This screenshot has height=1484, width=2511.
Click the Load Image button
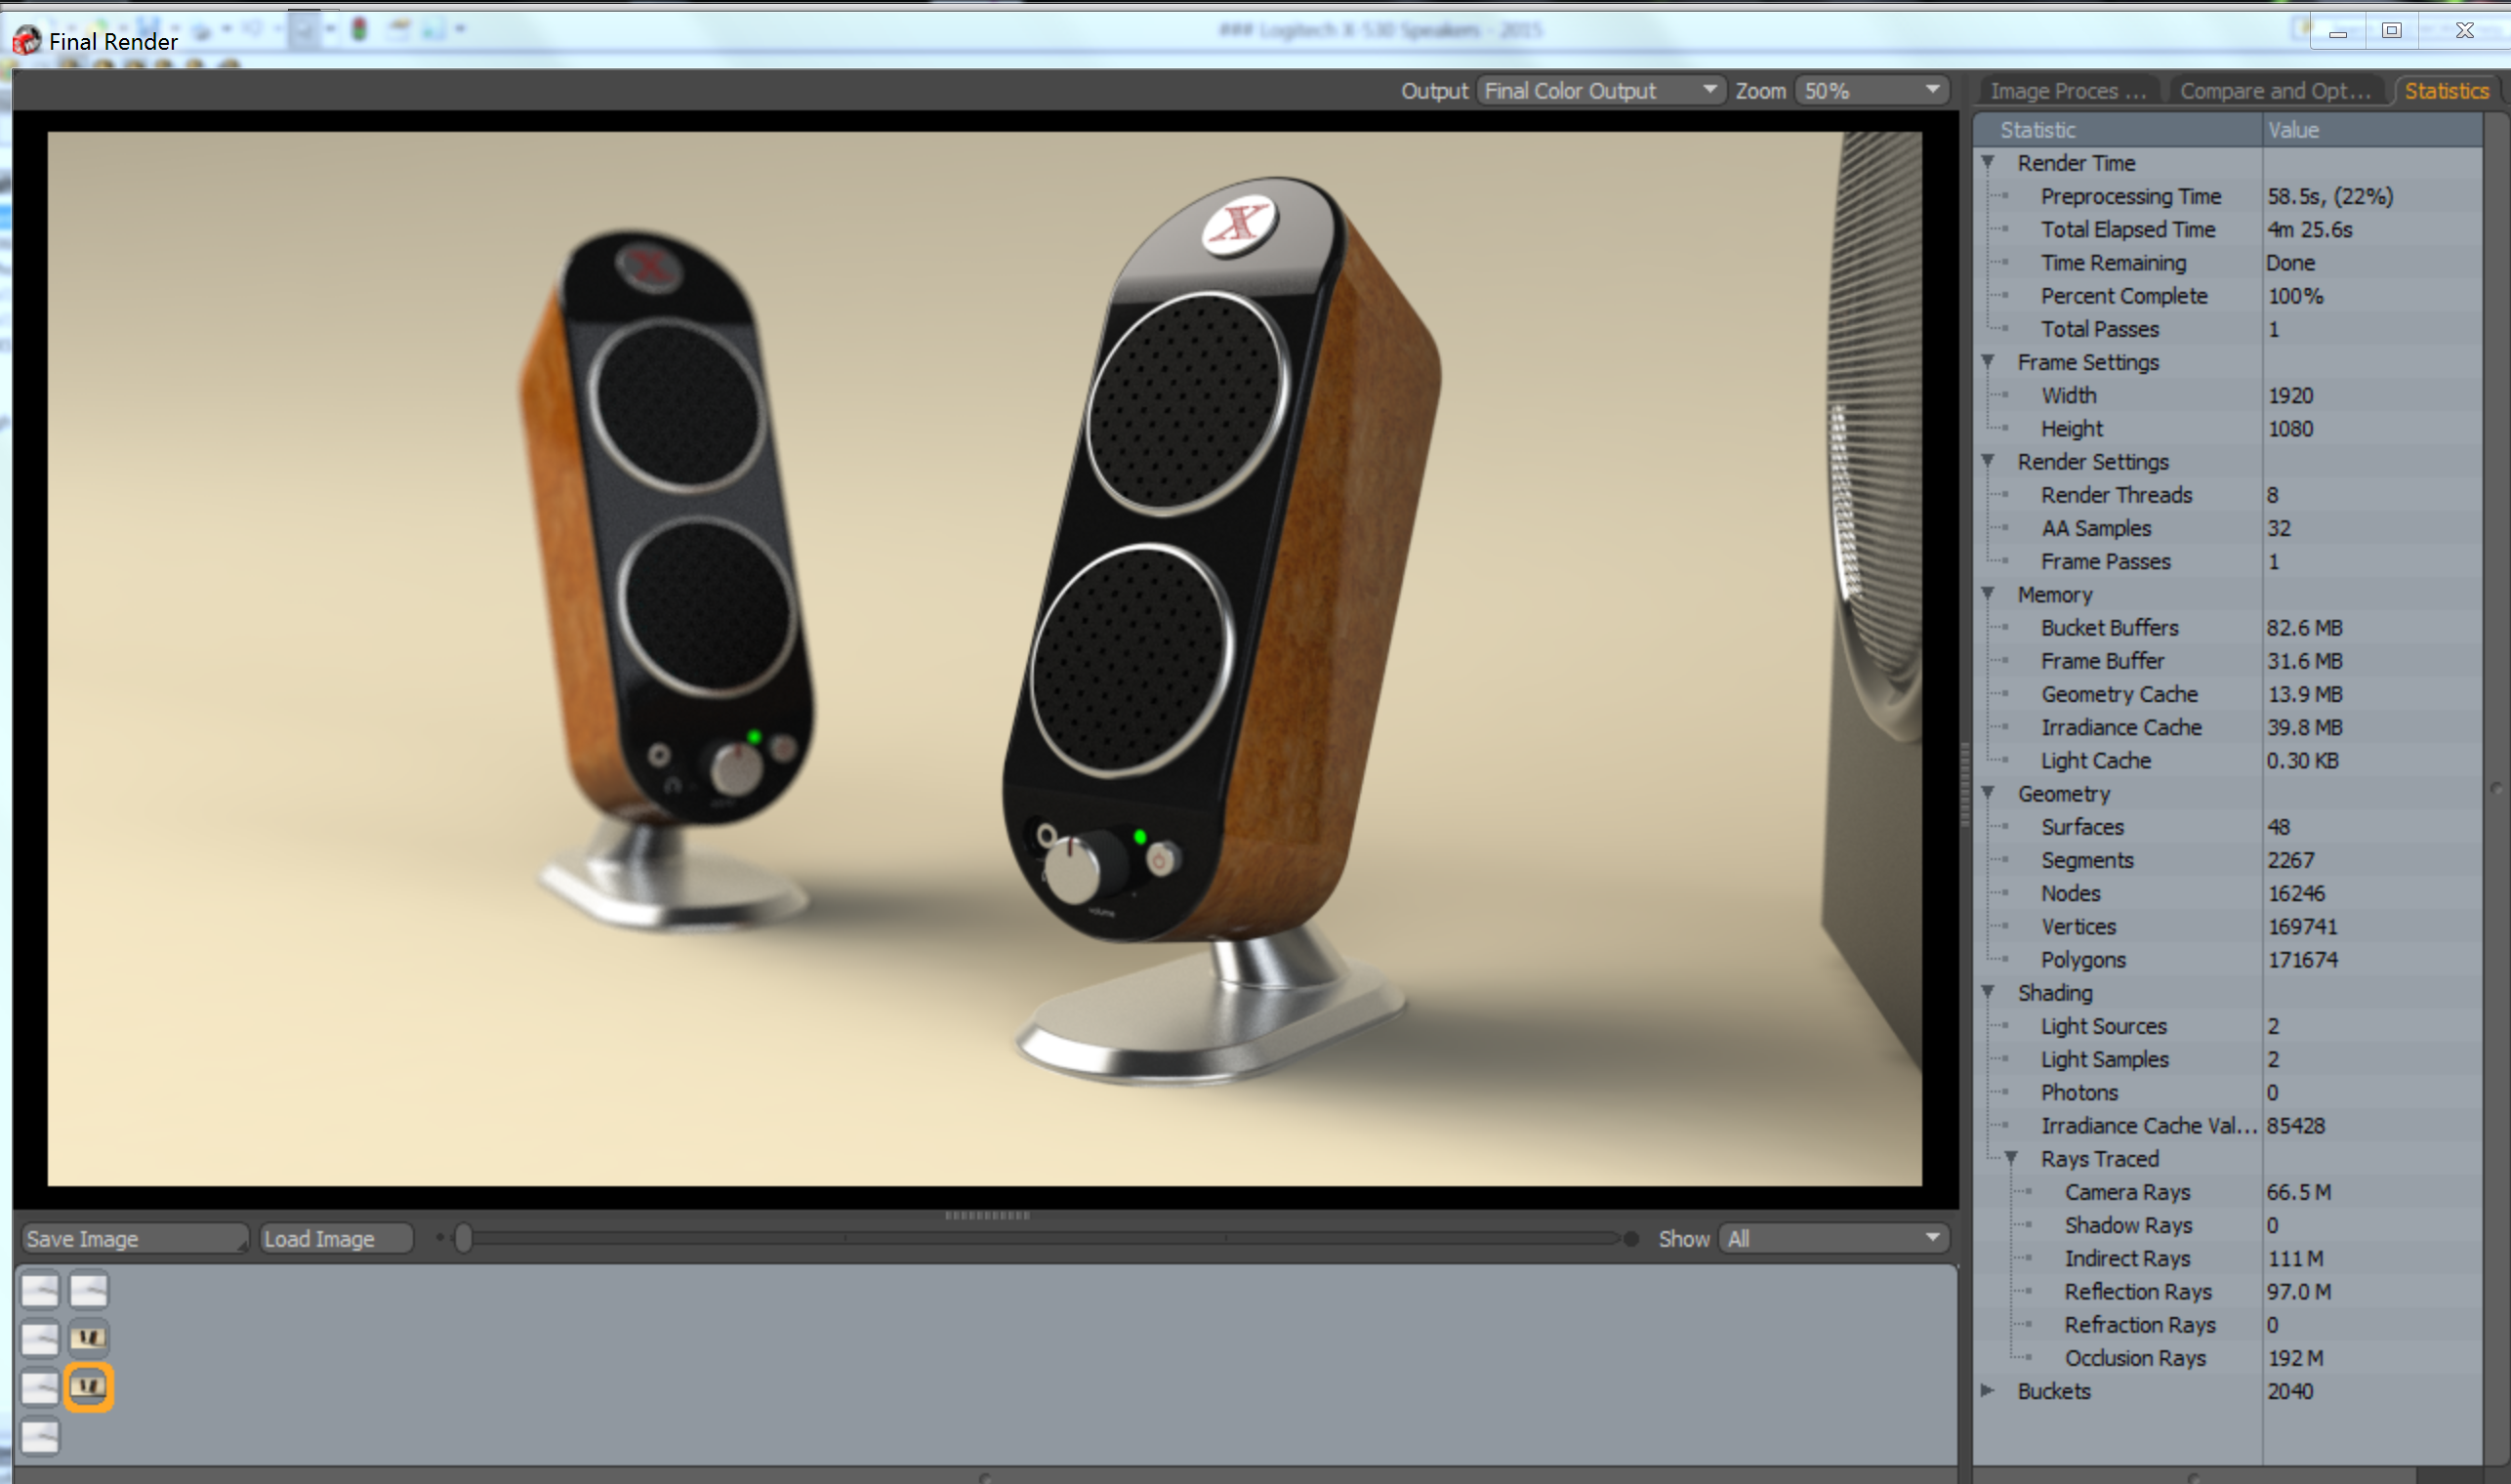[335, 1238]
